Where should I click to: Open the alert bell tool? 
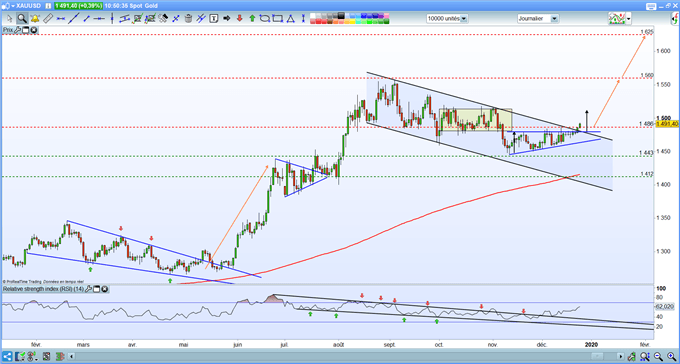point(35,18)
